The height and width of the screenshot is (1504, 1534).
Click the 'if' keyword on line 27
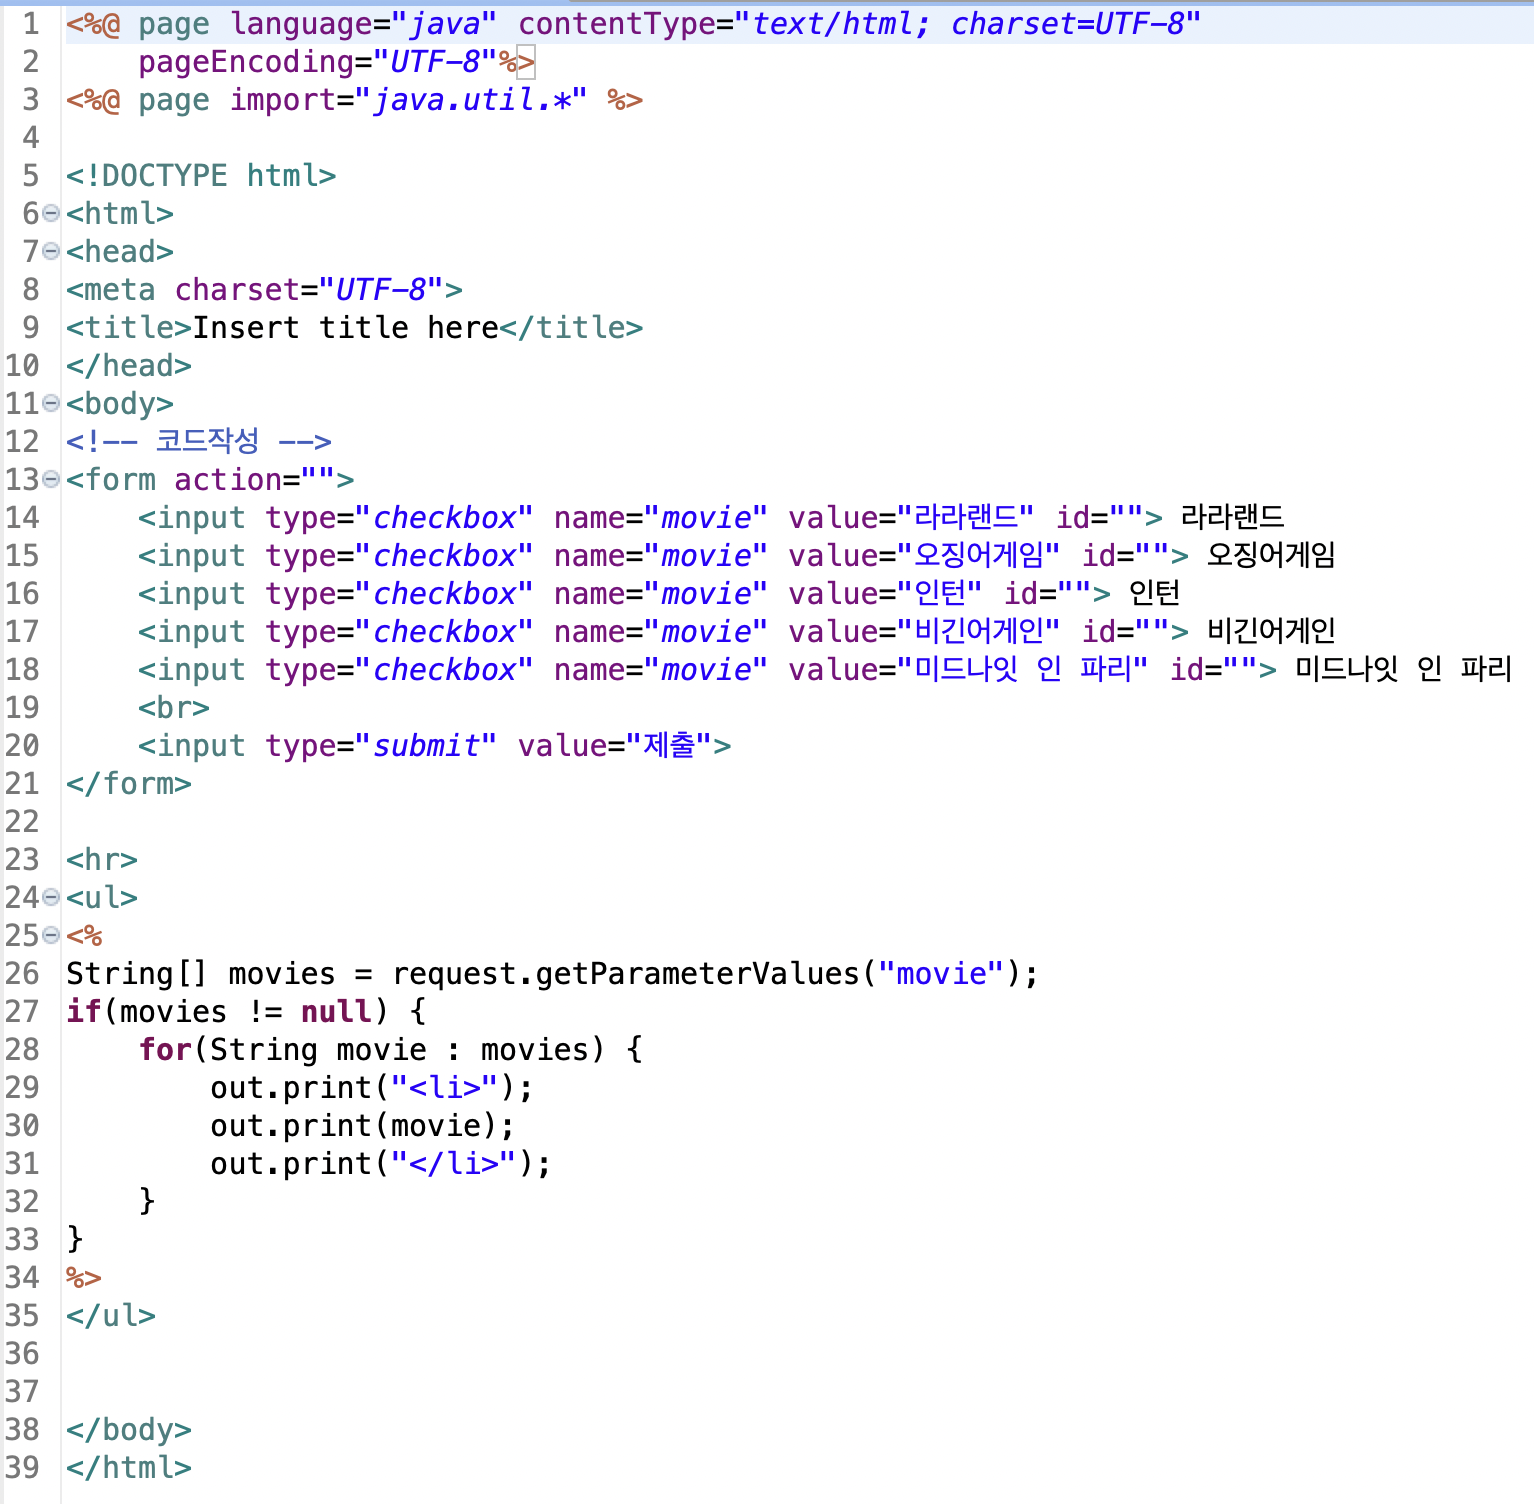coord(84,1012)
